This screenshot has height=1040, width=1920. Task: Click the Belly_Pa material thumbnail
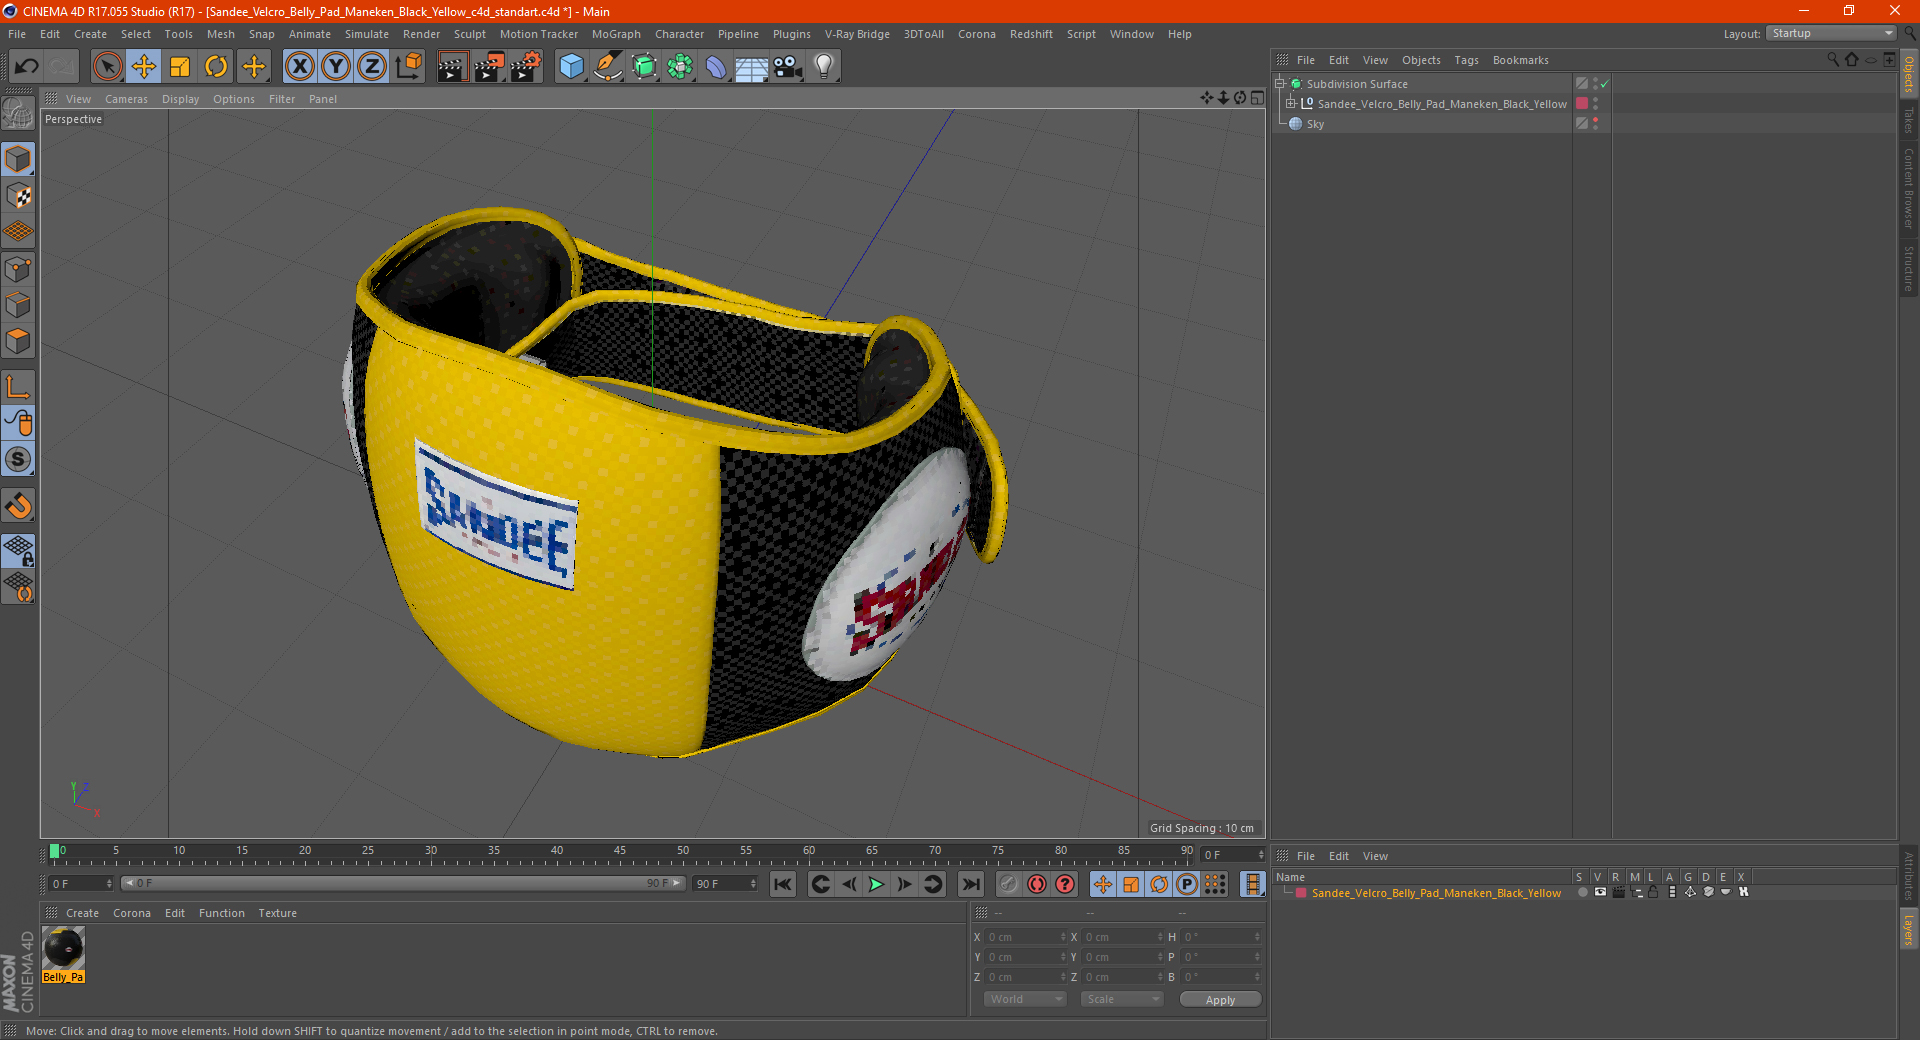tap(63, 948)
